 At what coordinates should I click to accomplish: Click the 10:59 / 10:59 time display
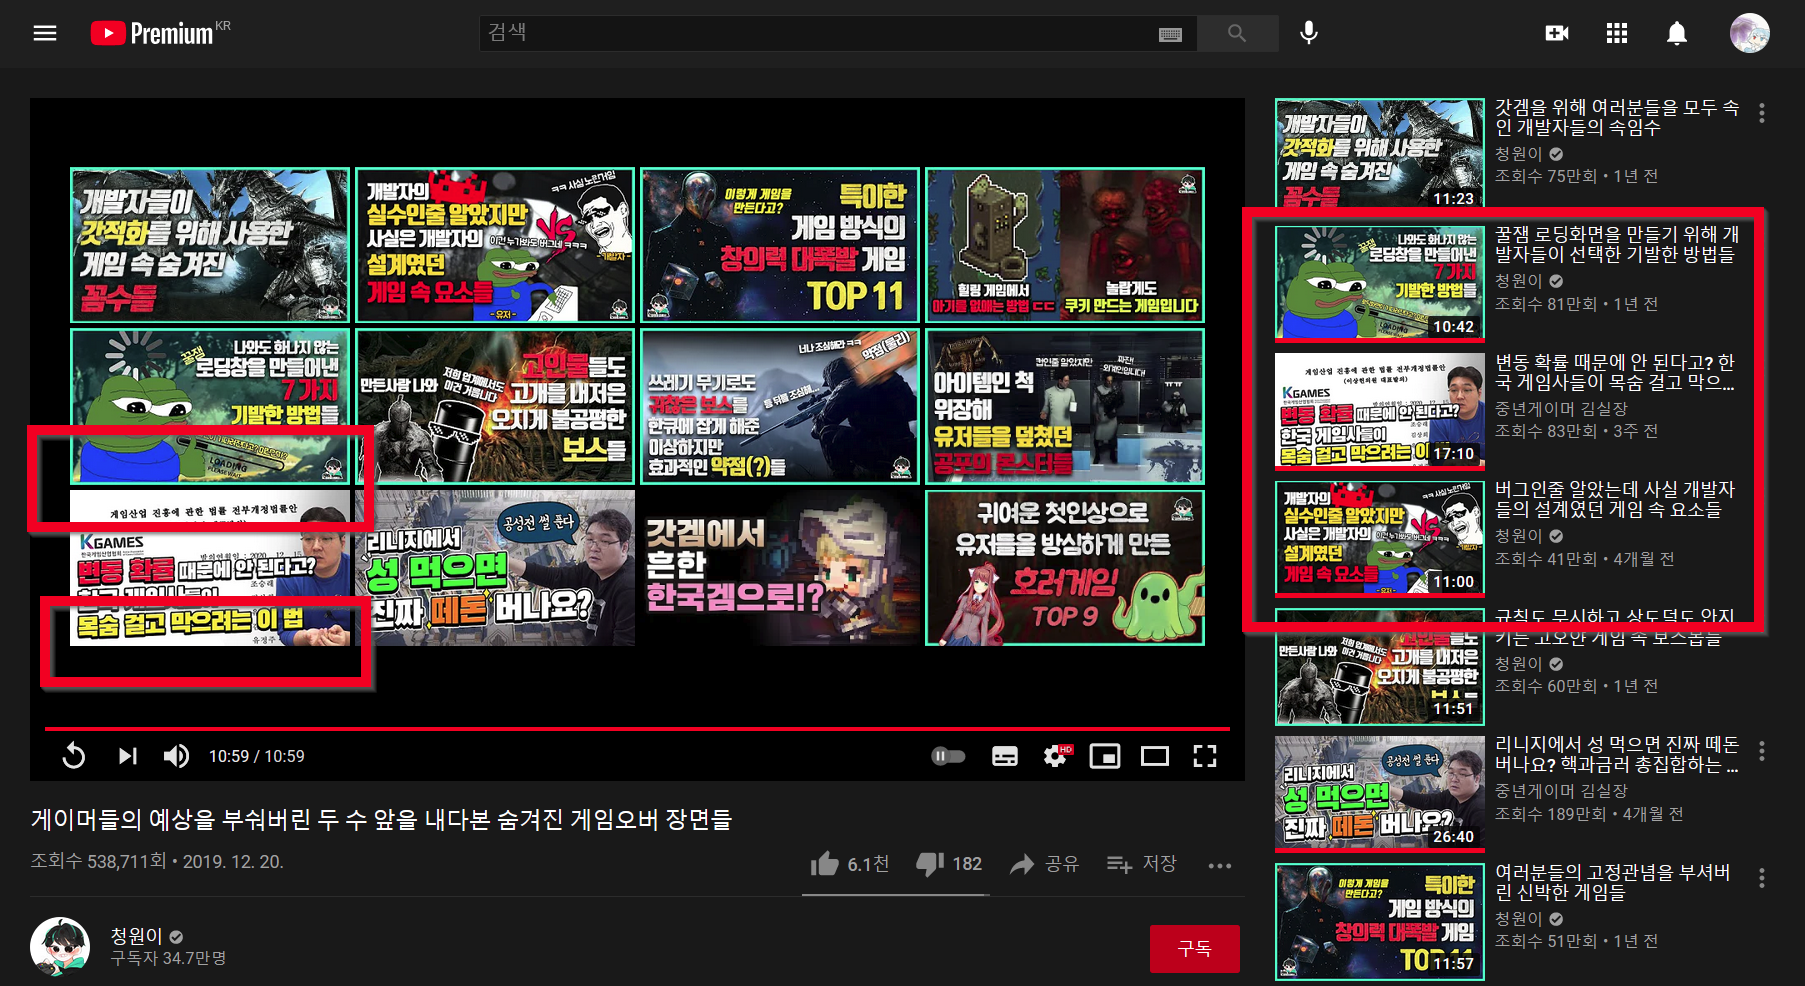tap(257, 756)
